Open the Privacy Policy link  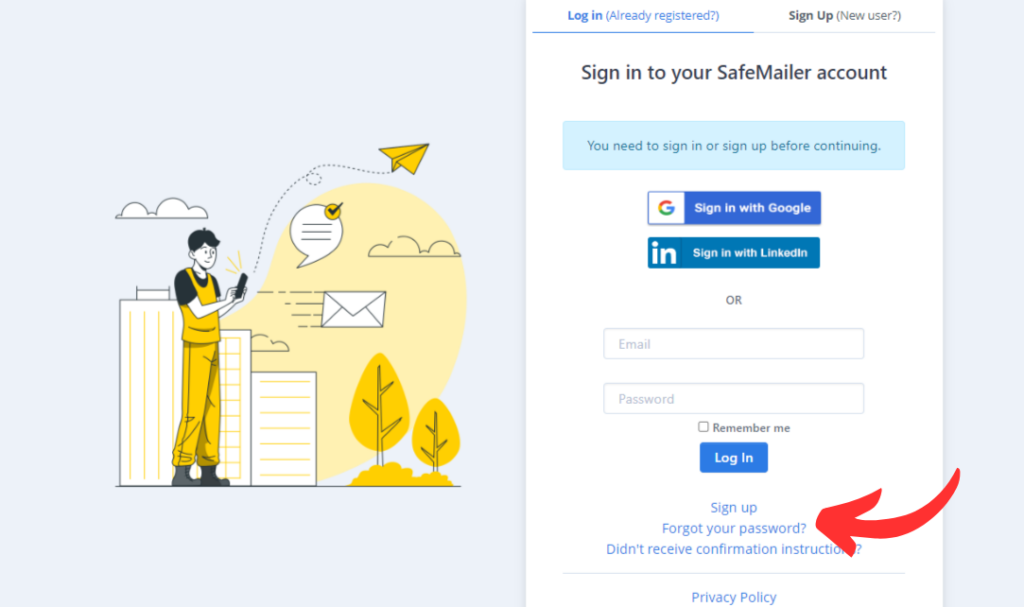[x=733, y=597]
